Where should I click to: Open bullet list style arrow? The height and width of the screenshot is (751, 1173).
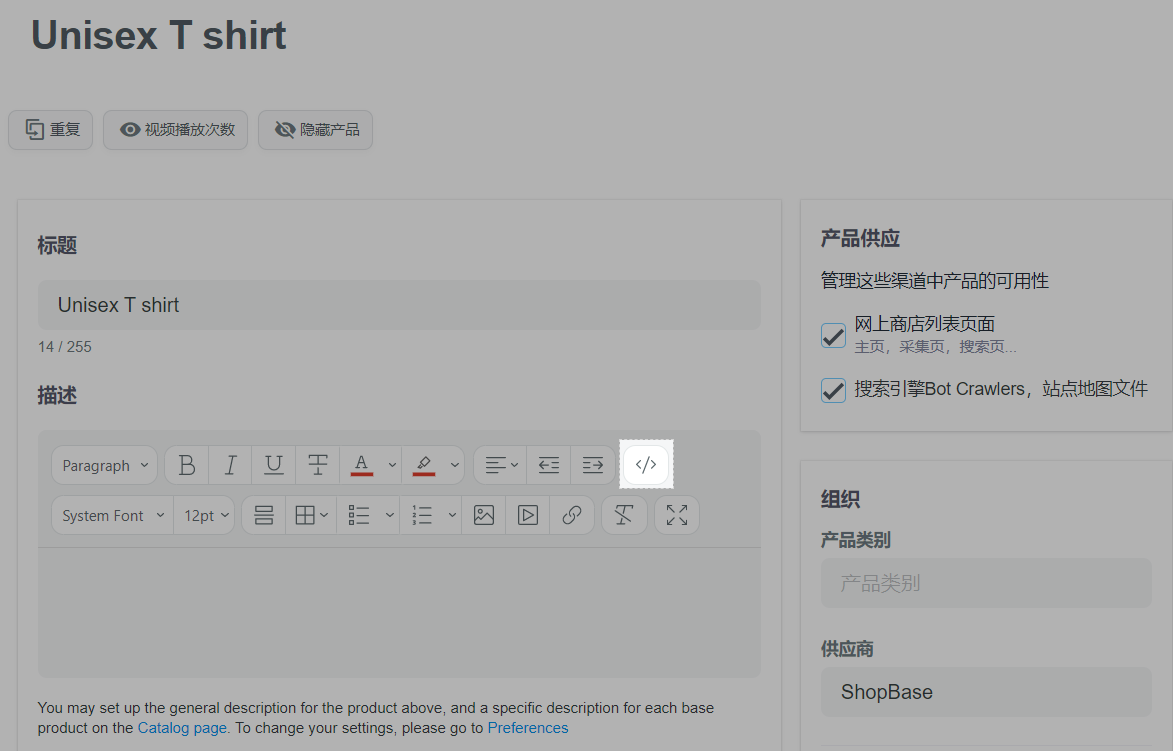(390, 515)
